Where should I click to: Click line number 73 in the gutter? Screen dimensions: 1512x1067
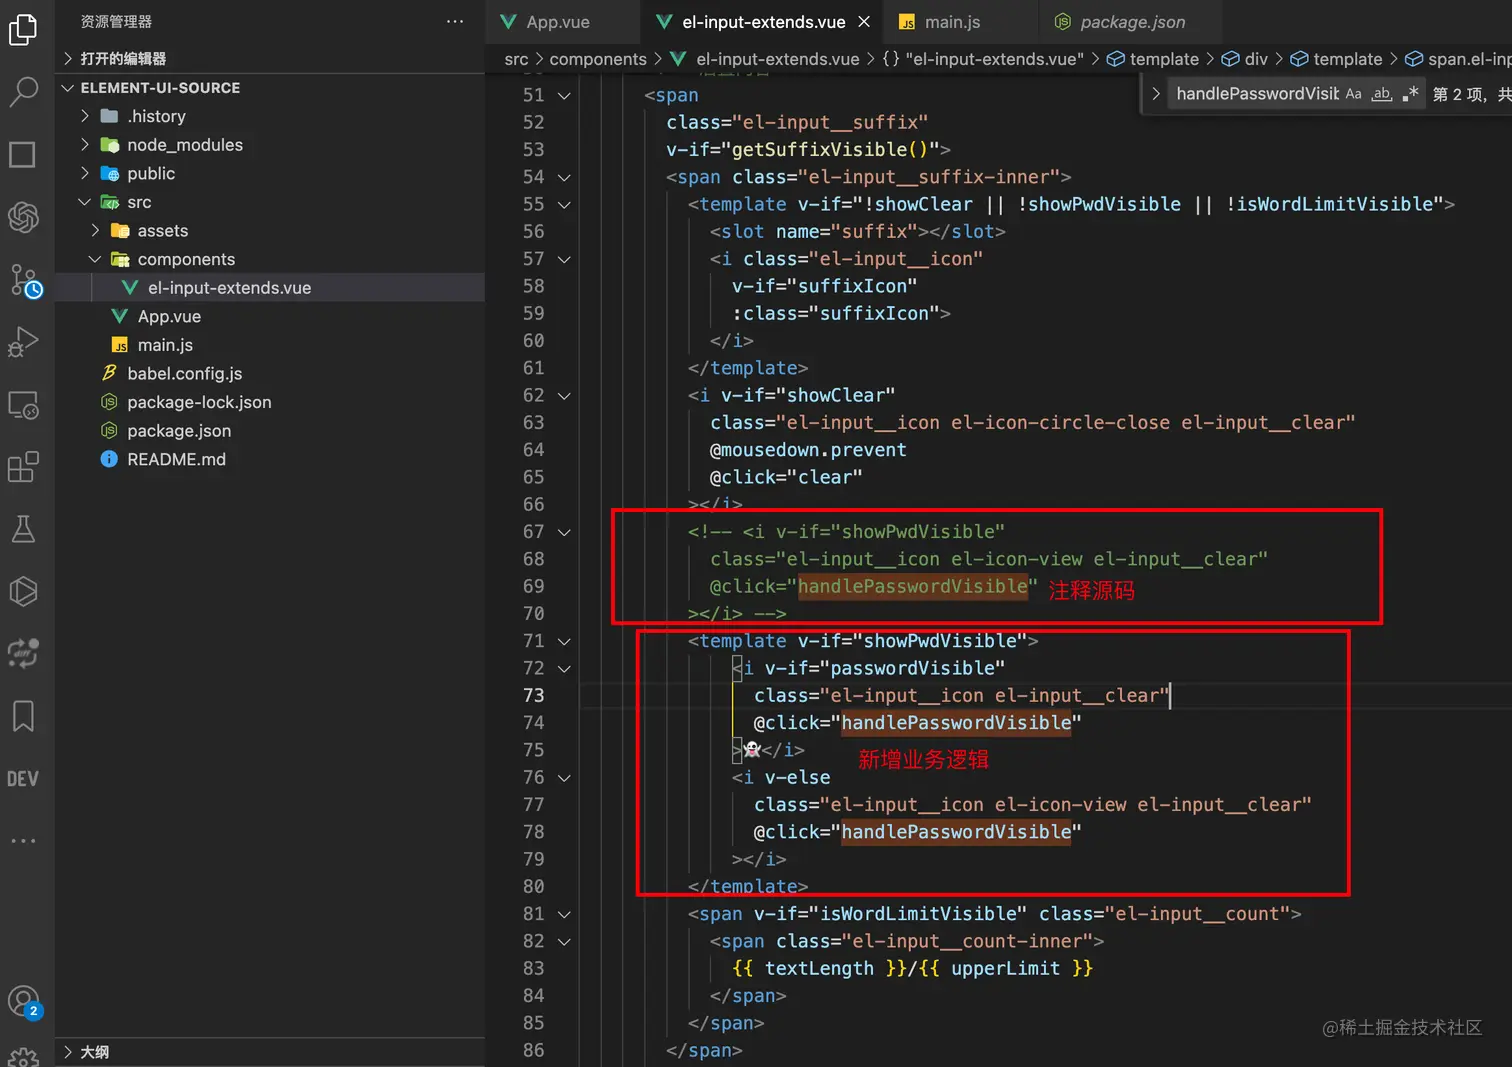click(533, 695)
